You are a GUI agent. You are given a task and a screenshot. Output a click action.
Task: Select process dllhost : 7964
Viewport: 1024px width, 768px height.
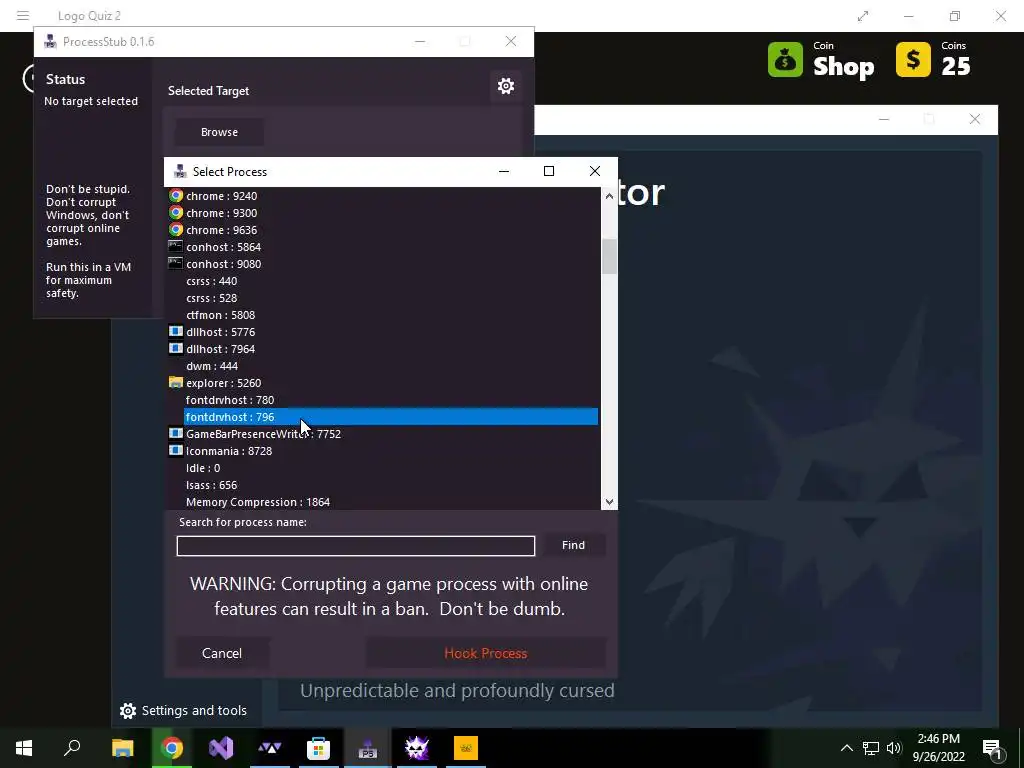point(221,349)
